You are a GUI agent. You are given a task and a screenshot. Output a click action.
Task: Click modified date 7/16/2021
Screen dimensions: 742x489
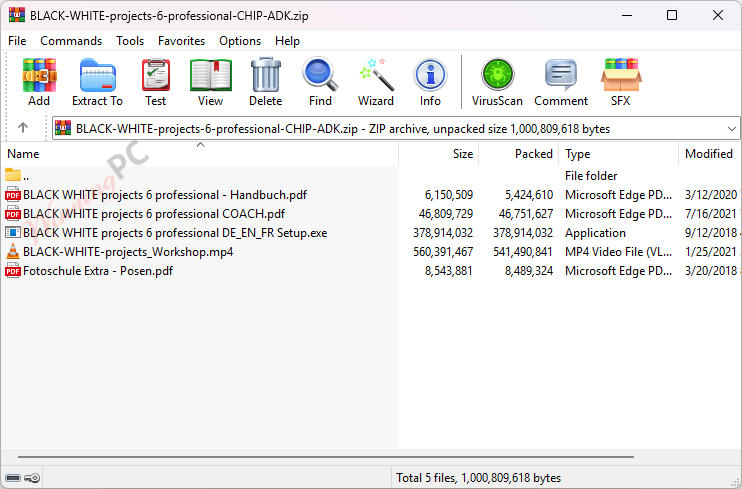coord(711,213)
